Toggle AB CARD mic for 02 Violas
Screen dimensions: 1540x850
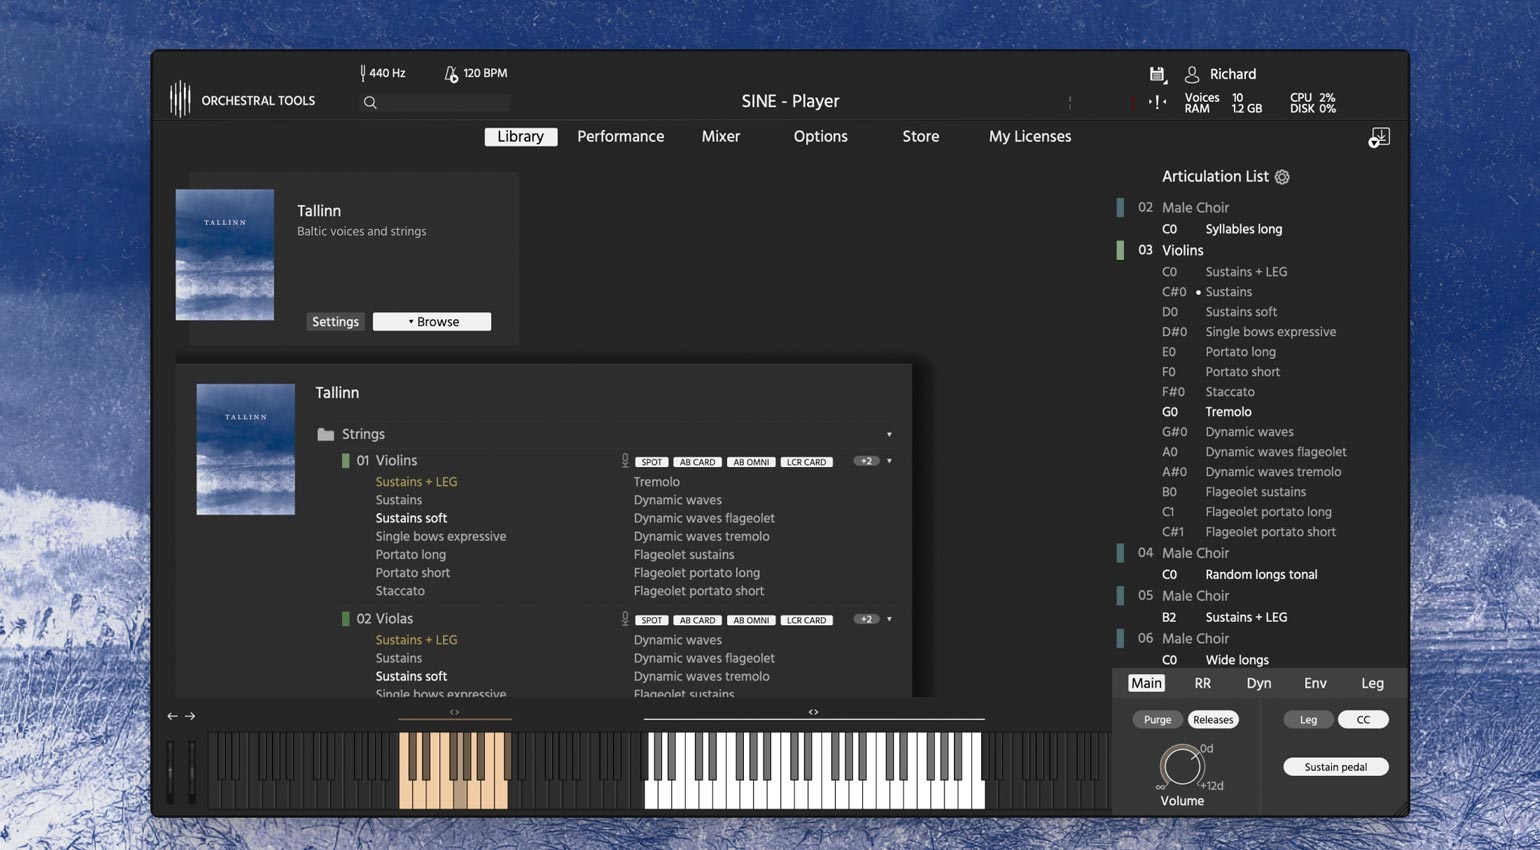[x=697, y=620]
